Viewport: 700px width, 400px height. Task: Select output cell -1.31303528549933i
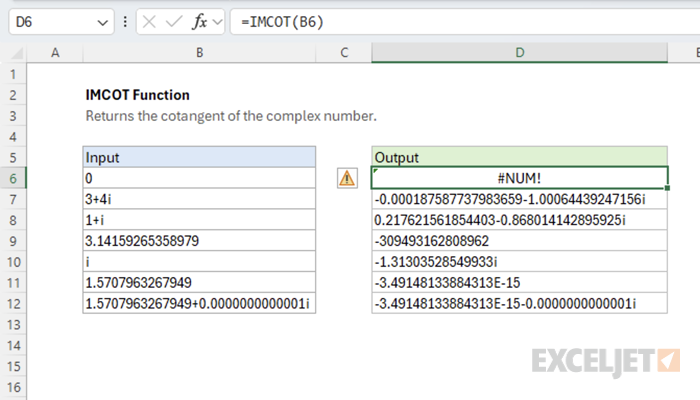click(x=520, y=262)
